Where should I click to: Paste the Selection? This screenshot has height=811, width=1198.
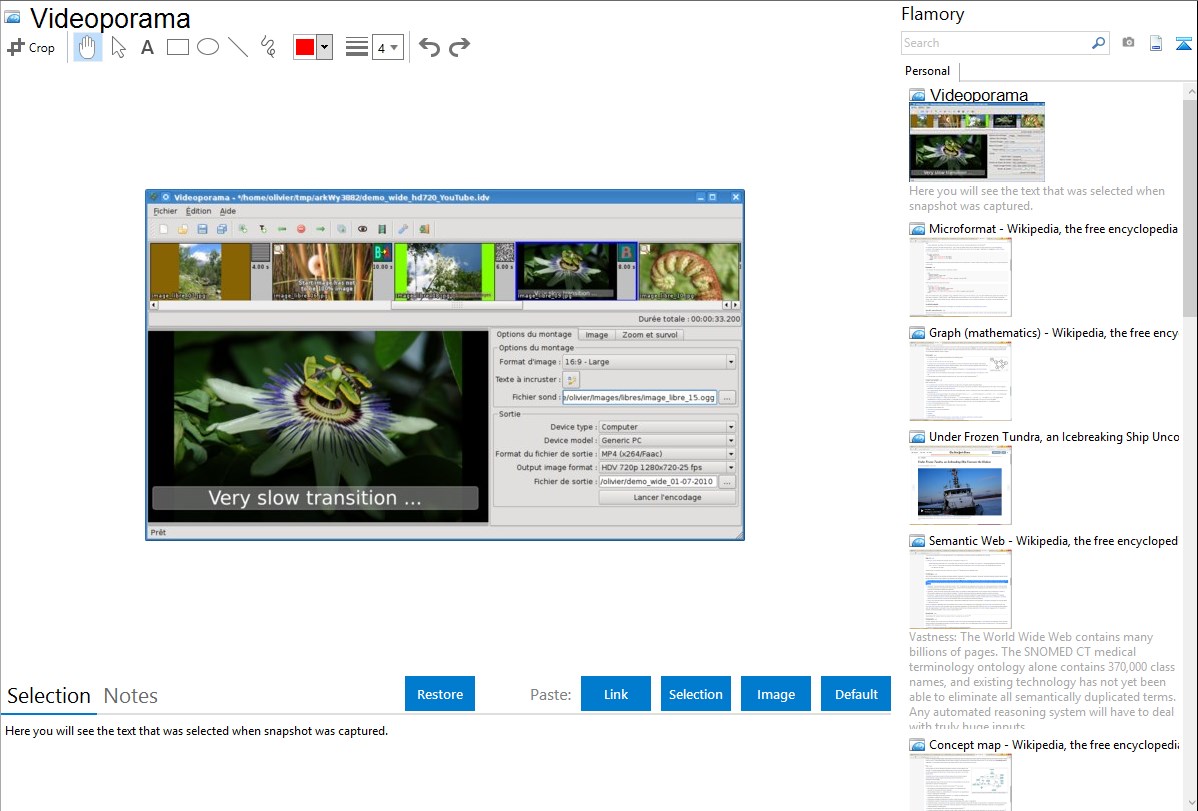695,694
